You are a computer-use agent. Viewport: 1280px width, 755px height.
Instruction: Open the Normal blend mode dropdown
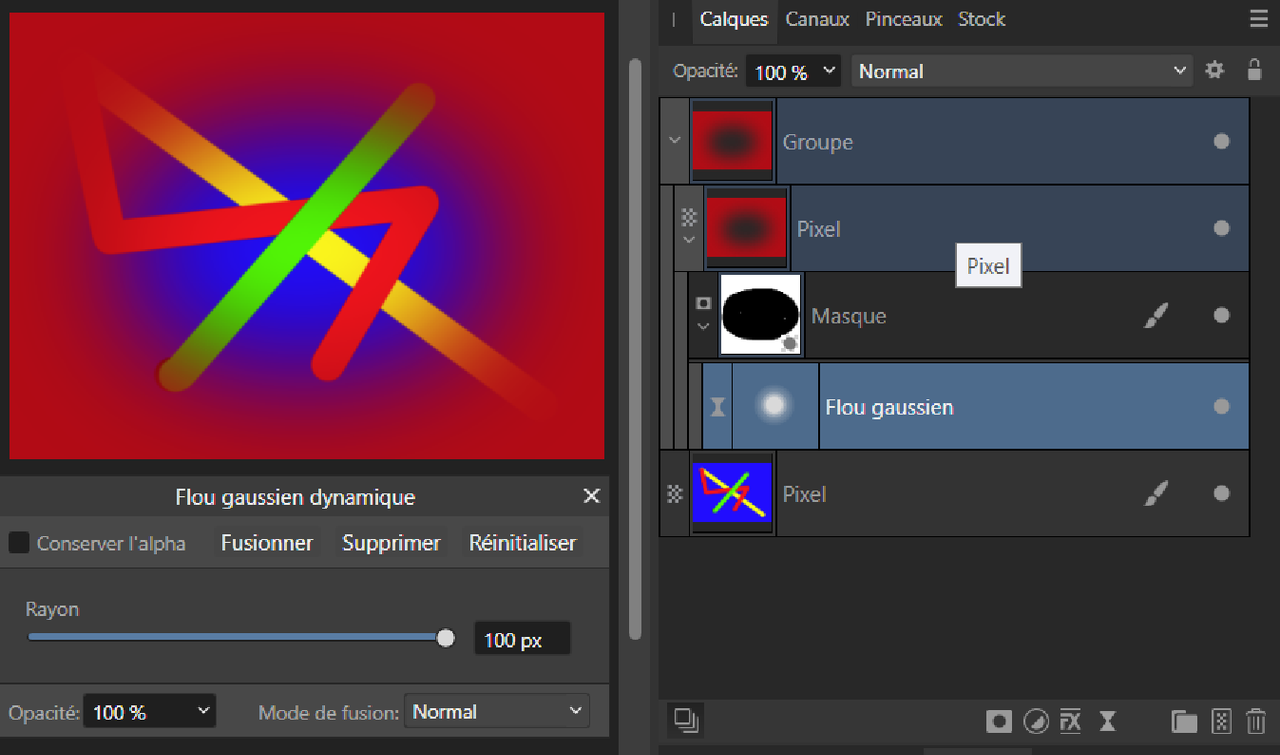click(x=1021, y=70)
